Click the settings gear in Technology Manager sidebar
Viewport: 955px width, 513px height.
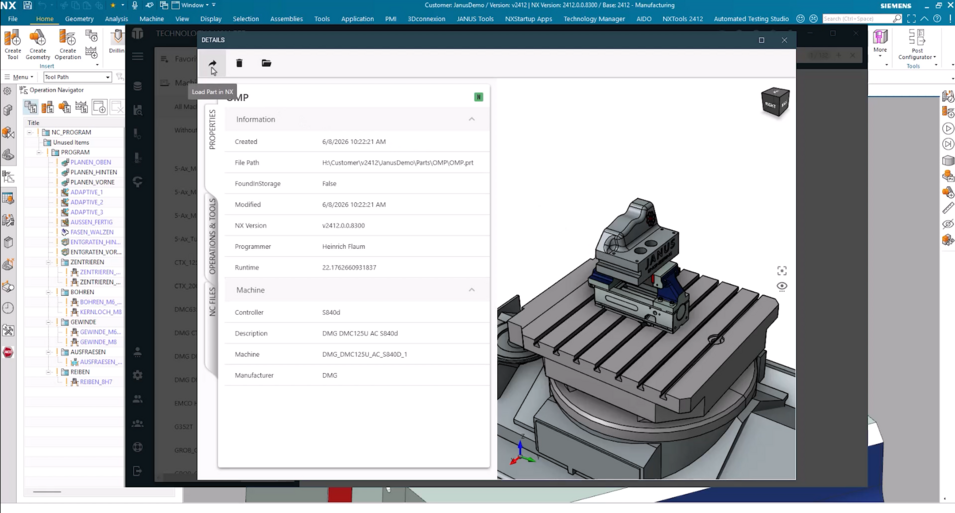(138, 375)
